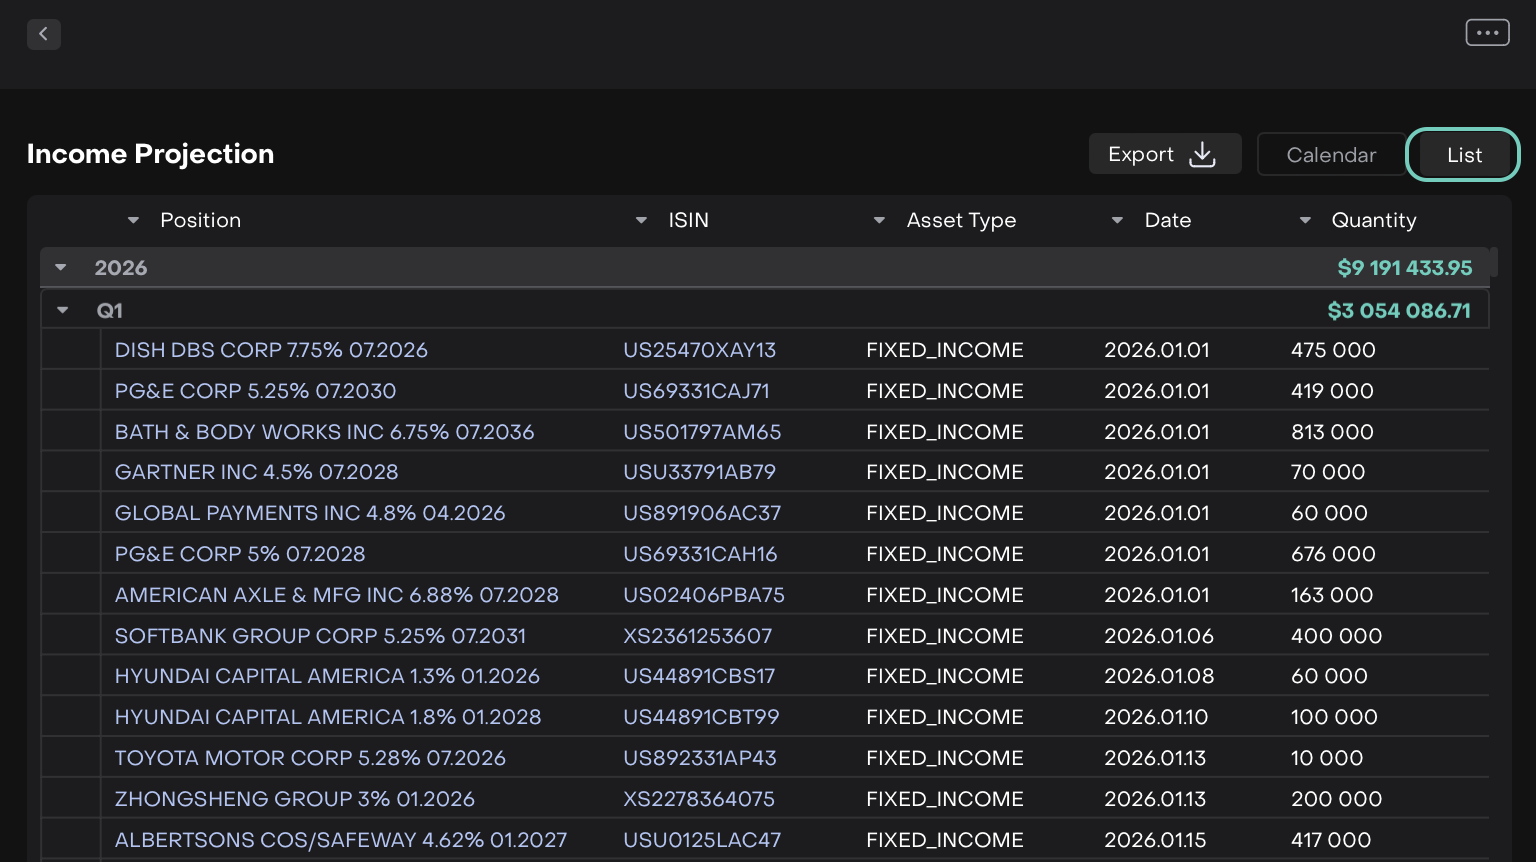
Task: Open the Asset Type column dropdown arrow
Action: (x=879, y=220)
